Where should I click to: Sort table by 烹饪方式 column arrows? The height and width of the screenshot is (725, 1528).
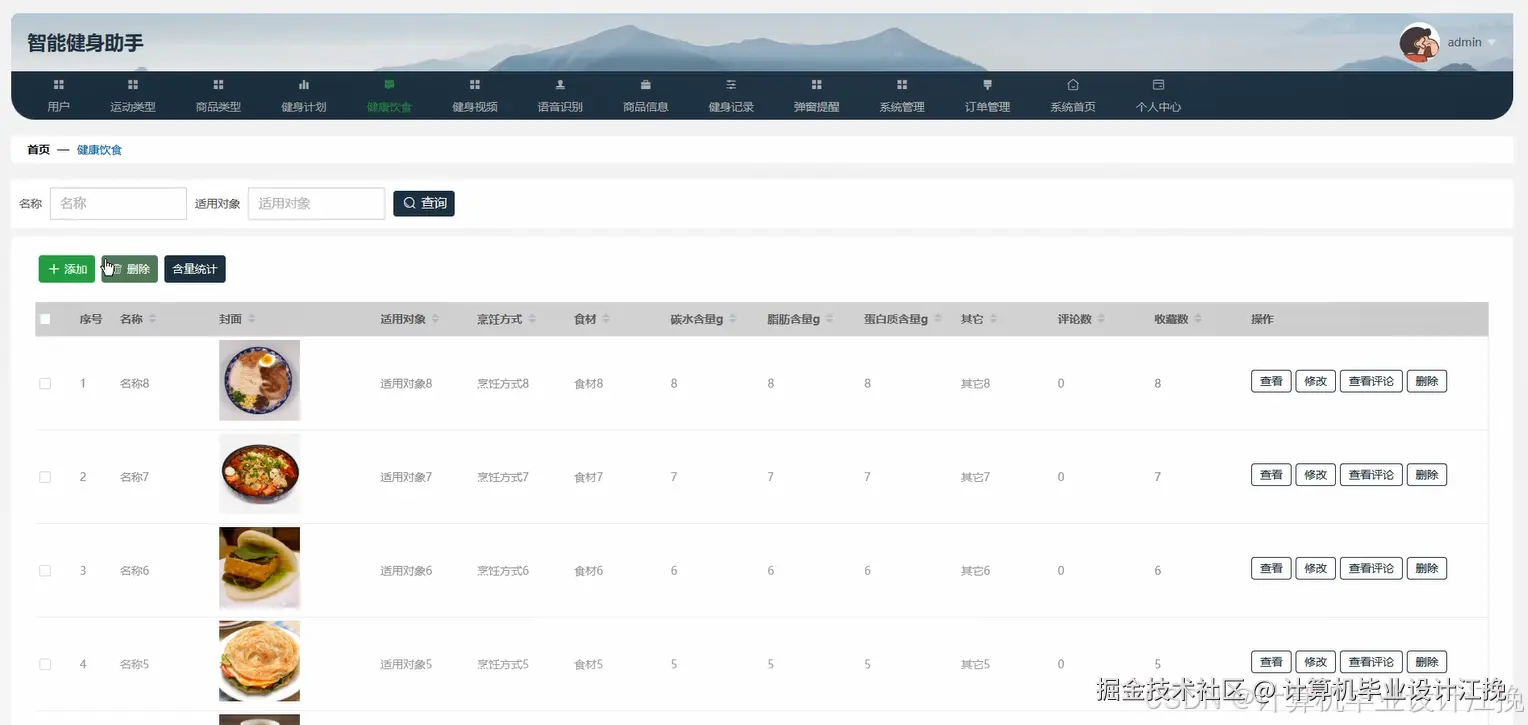click(x=532, y=319)
